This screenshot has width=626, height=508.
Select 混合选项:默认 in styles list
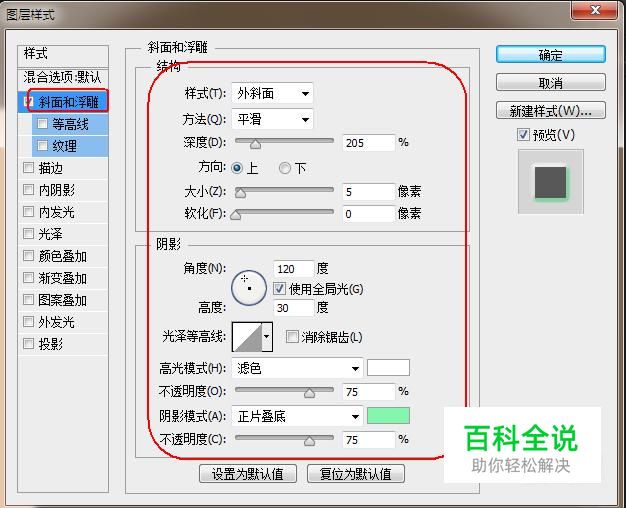click(63, 77)
